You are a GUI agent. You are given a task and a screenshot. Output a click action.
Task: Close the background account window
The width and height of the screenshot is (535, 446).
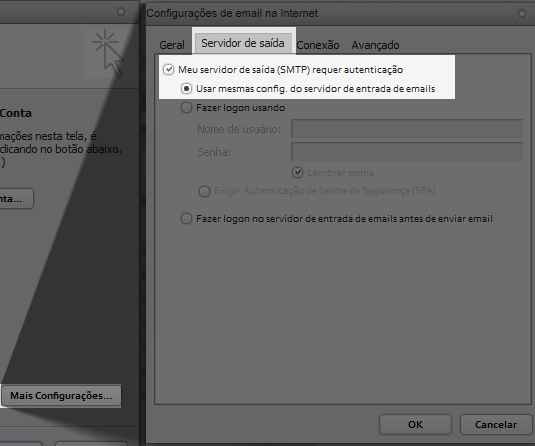pos(121,12)
